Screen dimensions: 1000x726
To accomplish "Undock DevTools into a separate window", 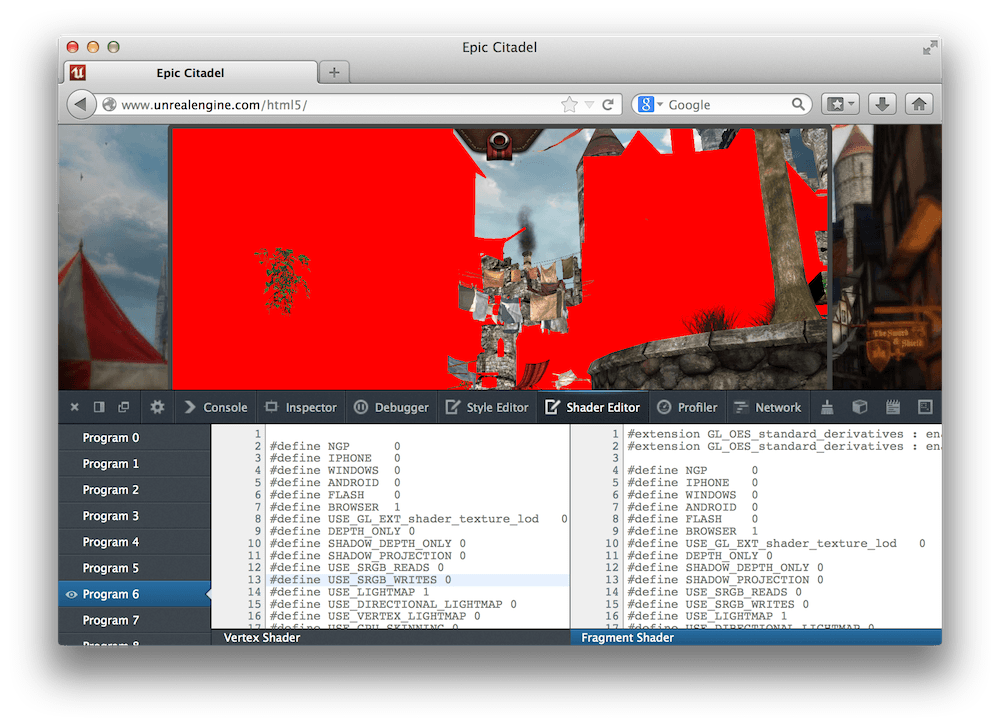I will click(123, 407).
